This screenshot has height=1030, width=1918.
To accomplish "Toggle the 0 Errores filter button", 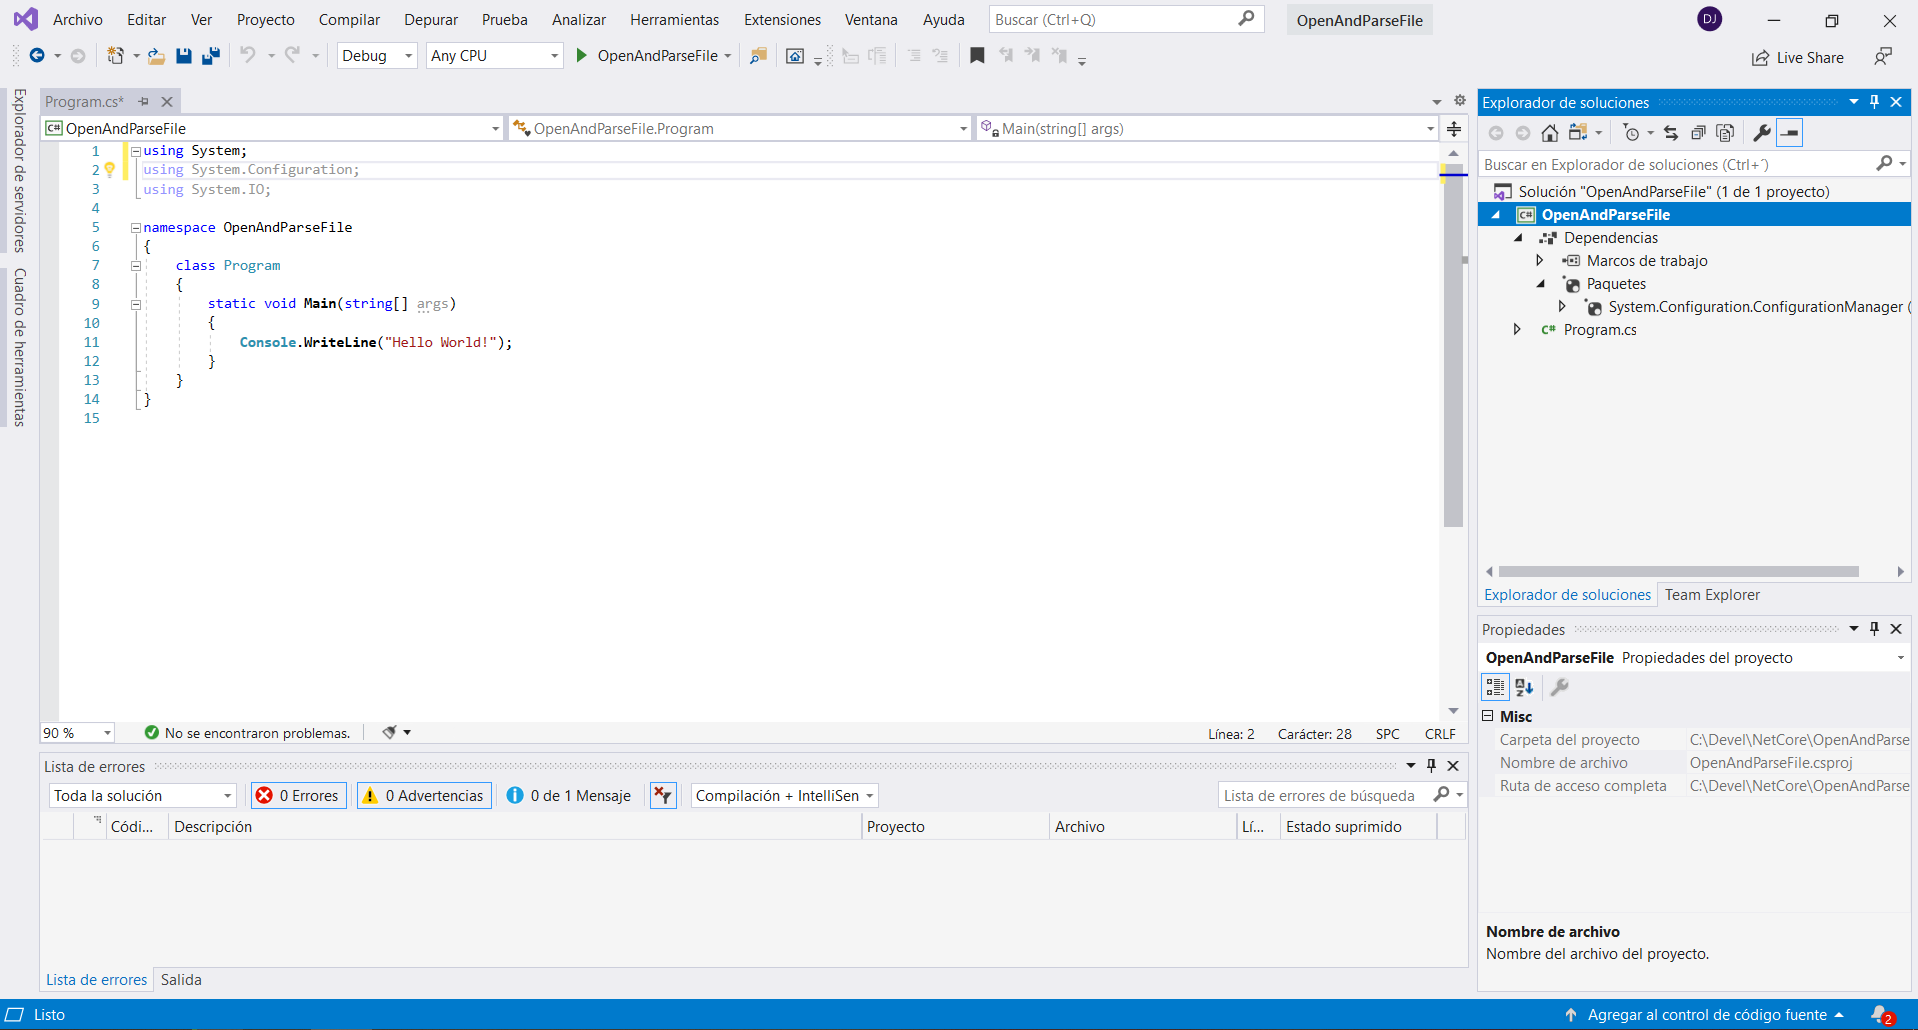I will click(299, 796).
